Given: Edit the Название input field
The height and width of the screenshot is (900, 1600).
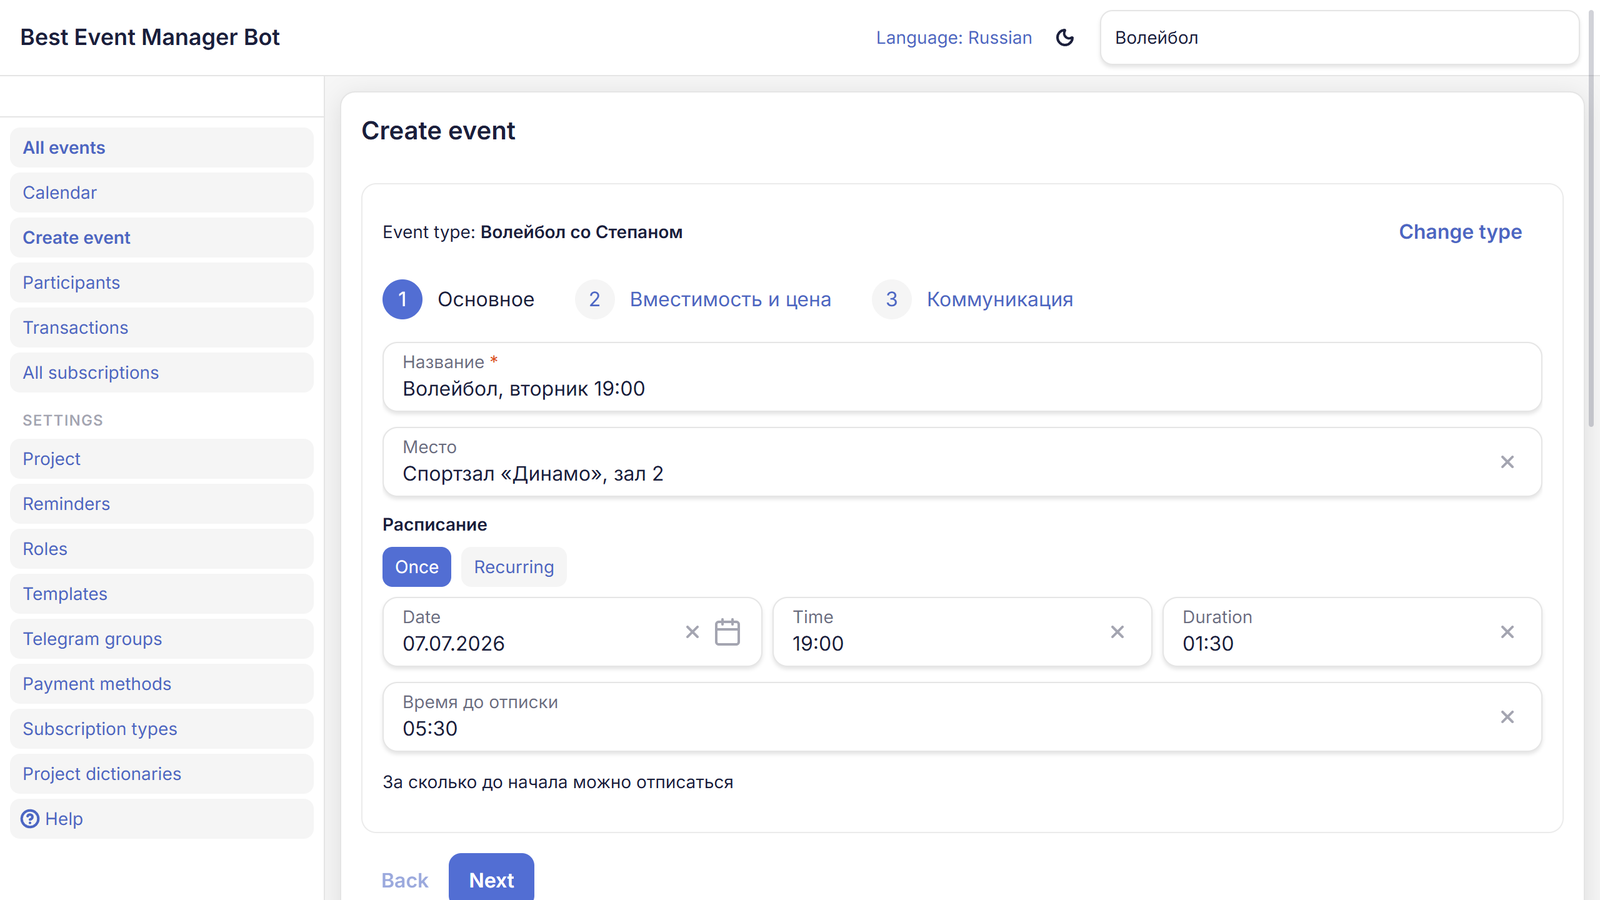Looking at the screenshot, I should [962, 377].
